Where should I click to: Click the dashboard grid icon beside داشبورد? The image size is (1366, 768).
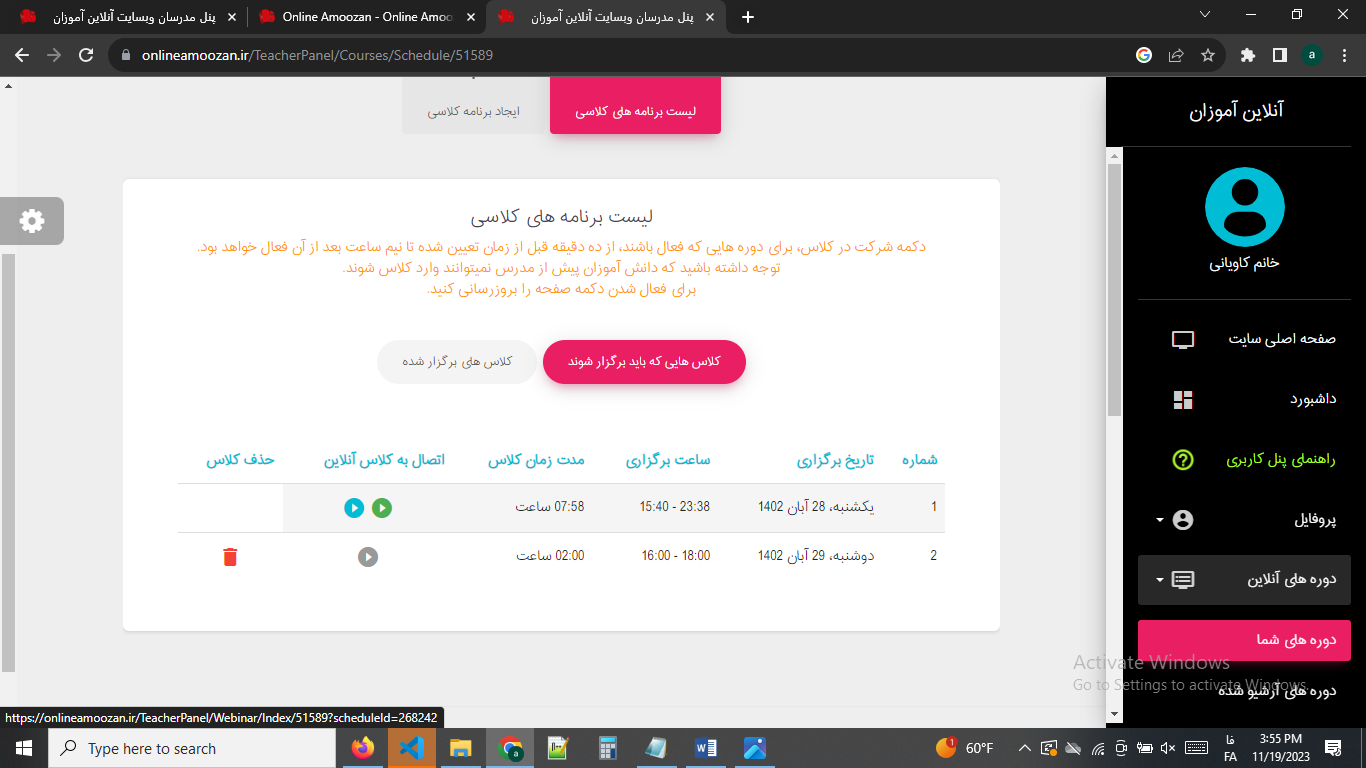(1183, 400)
